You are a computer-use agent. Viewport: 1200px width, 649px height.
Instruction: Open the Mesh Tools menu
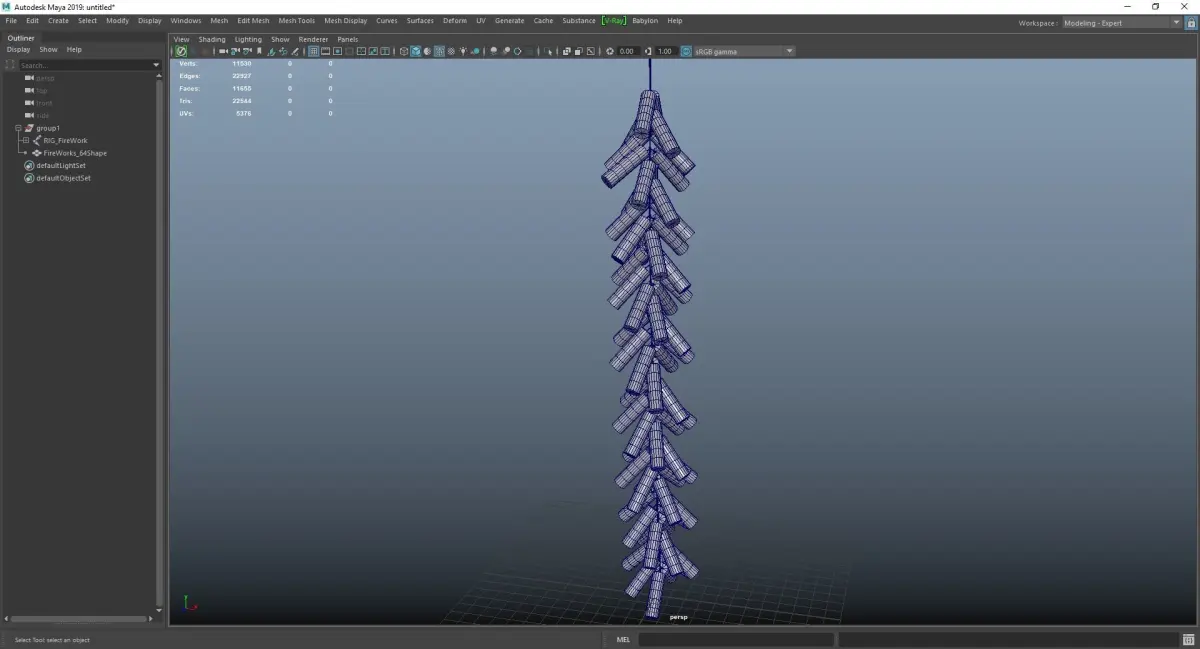(x=296, y=20)
